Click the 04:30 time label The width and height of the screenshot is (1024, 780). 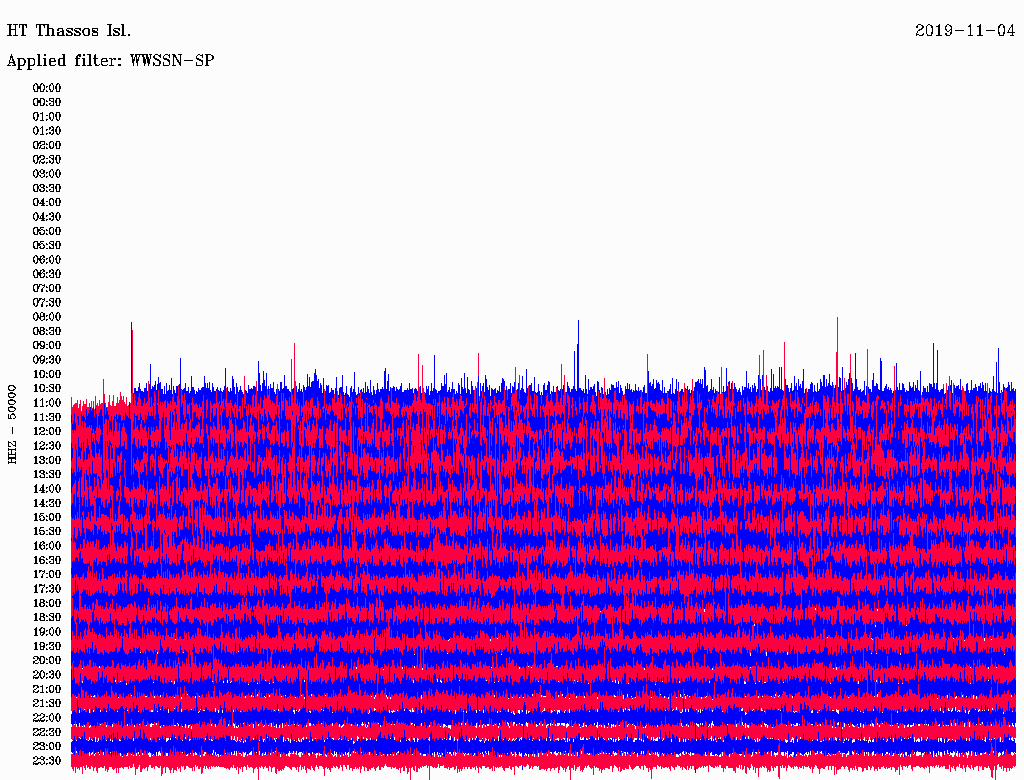(47, 217)
